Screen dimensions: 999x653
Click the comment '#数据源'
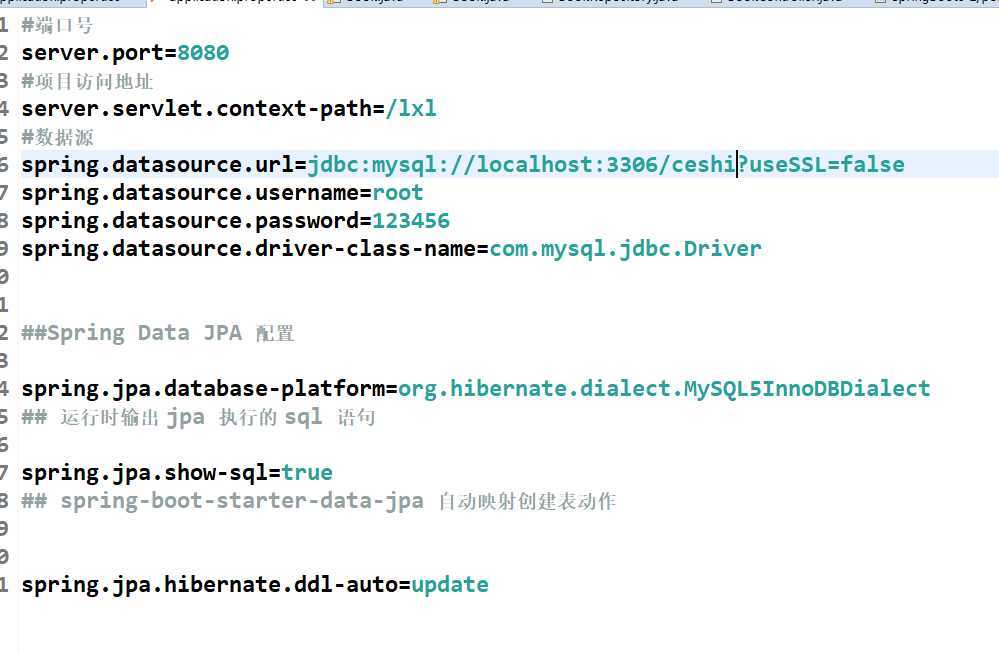pos(57,137)
